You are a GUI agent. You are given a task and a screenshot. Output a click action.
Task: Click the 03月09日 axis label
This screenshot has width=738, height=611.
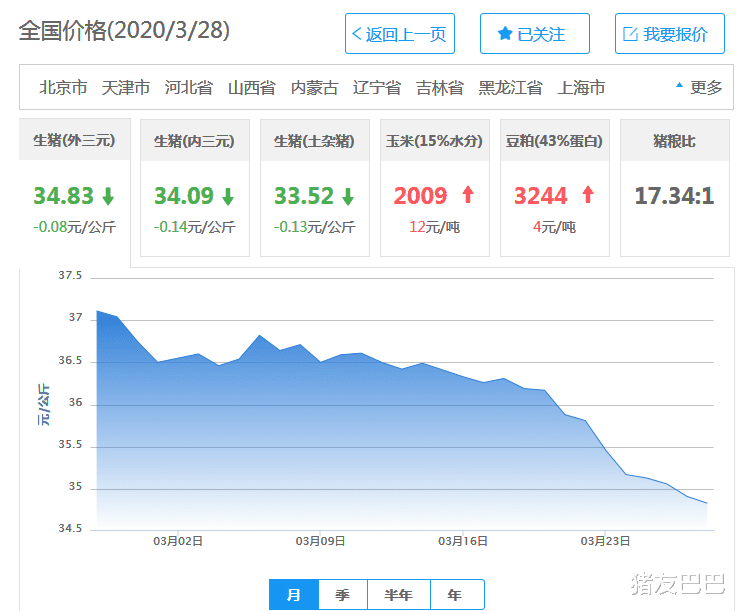[x=320, y=541]
